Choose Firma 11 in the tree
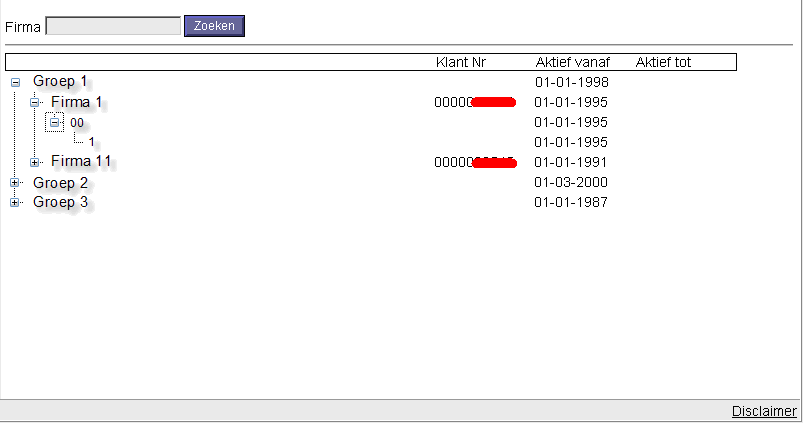Viewport: 803px width, 423px height. pos(81,161)
